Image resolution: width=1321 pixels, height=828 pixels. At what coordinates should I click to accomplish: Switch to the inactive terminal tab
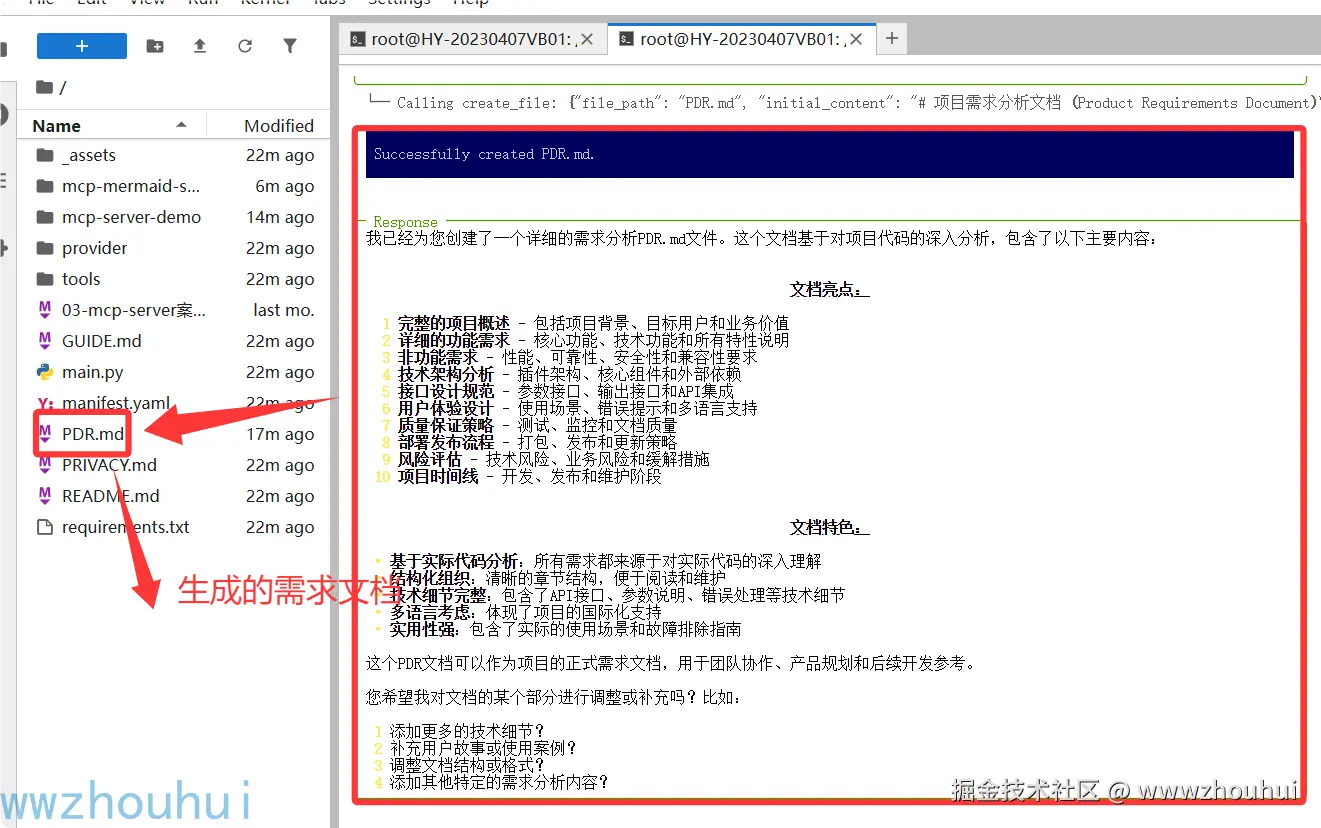pyautogui.click(x=472, y=39)
